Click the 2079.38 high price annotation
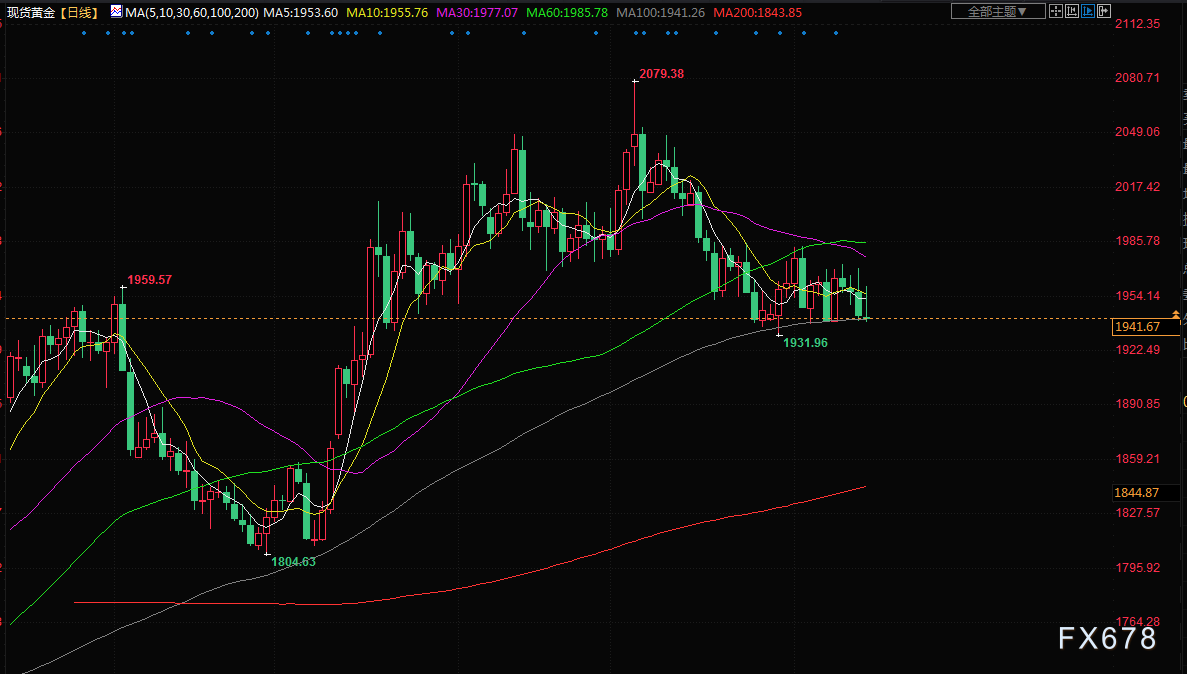Viewport: 1187px width, 674px height. tap(662, 73)
